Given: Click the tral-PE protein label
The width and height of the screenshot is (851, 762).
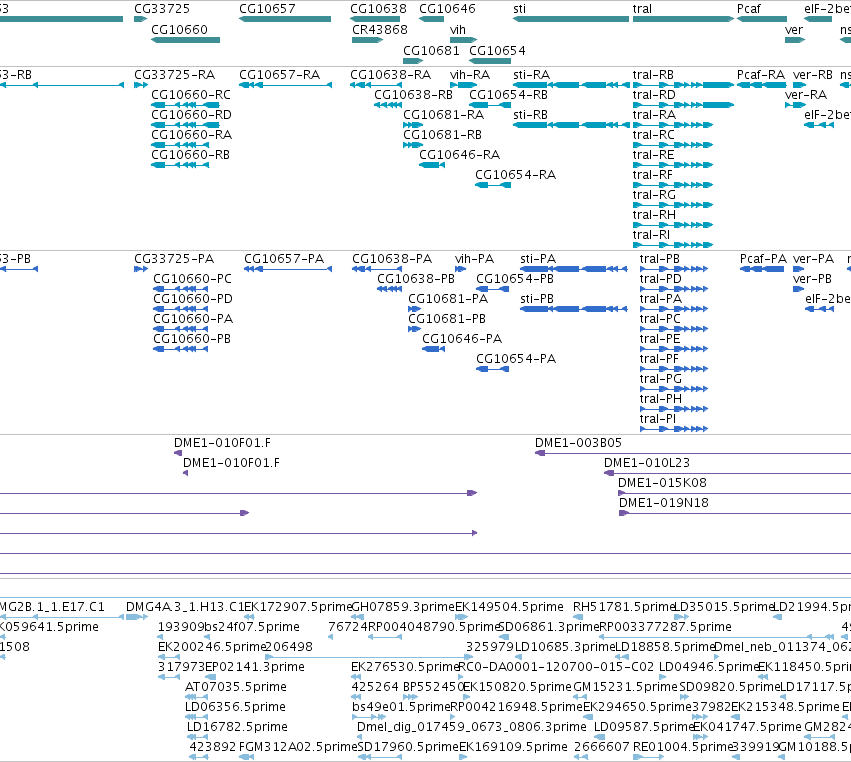Looking at the screenshot, I should [x=659, y=338].
